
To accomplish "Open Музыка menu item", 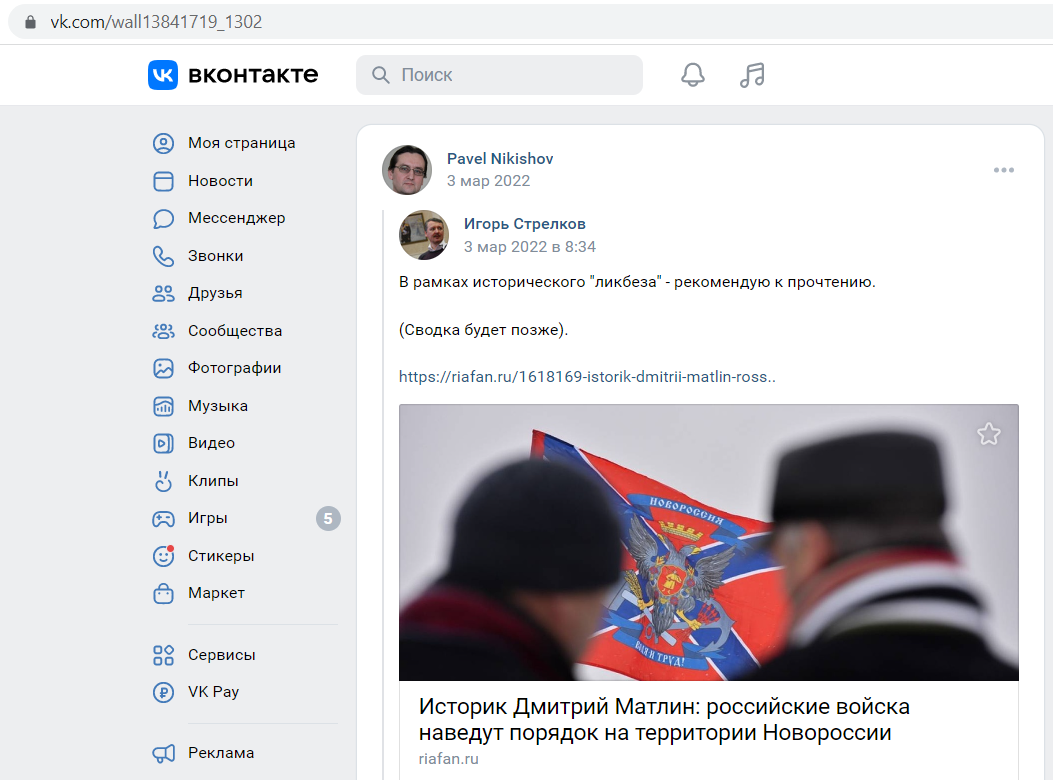I will coord(218,406).
